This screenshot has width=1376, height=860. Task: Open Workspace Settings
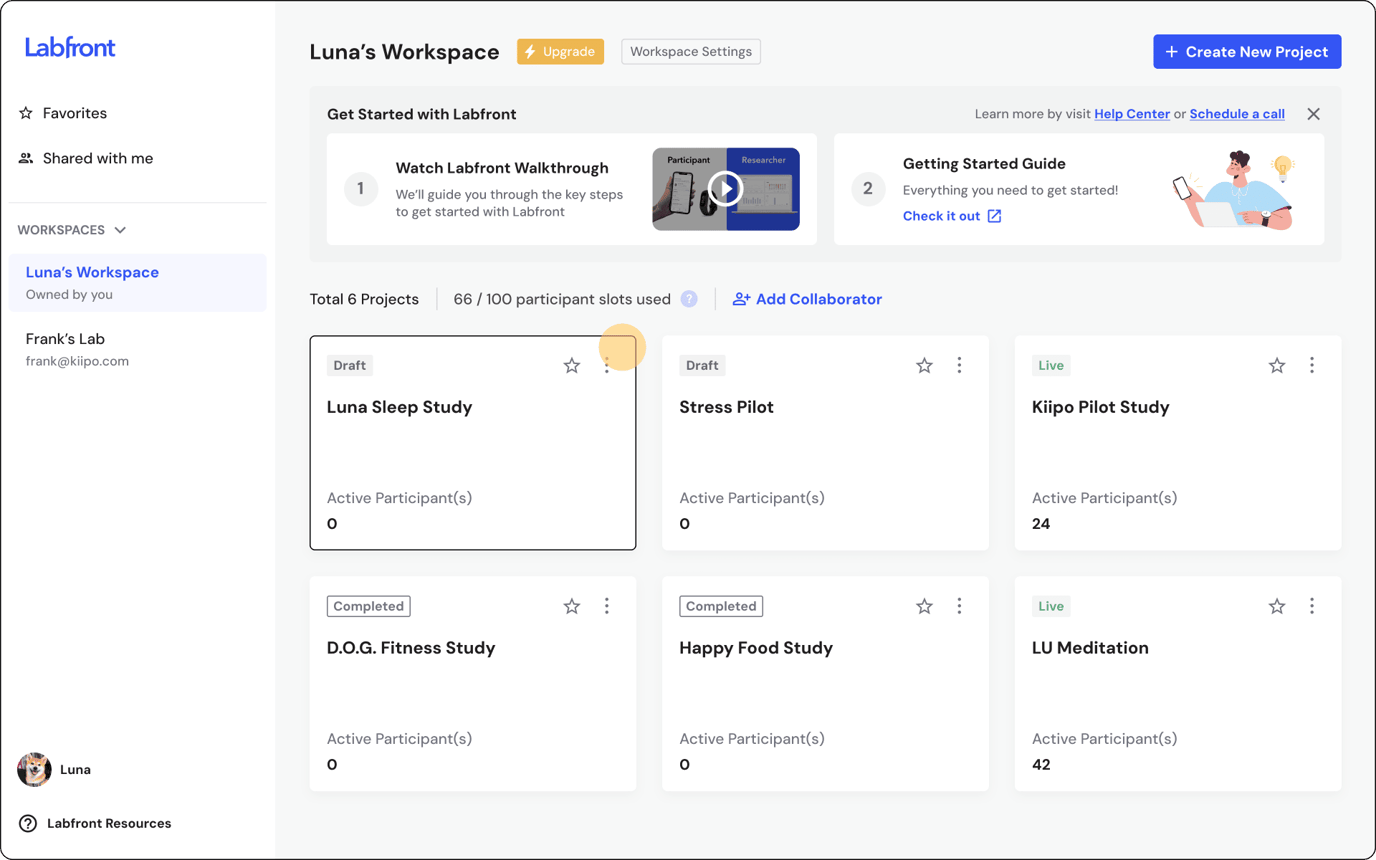(x=690, y=51)
